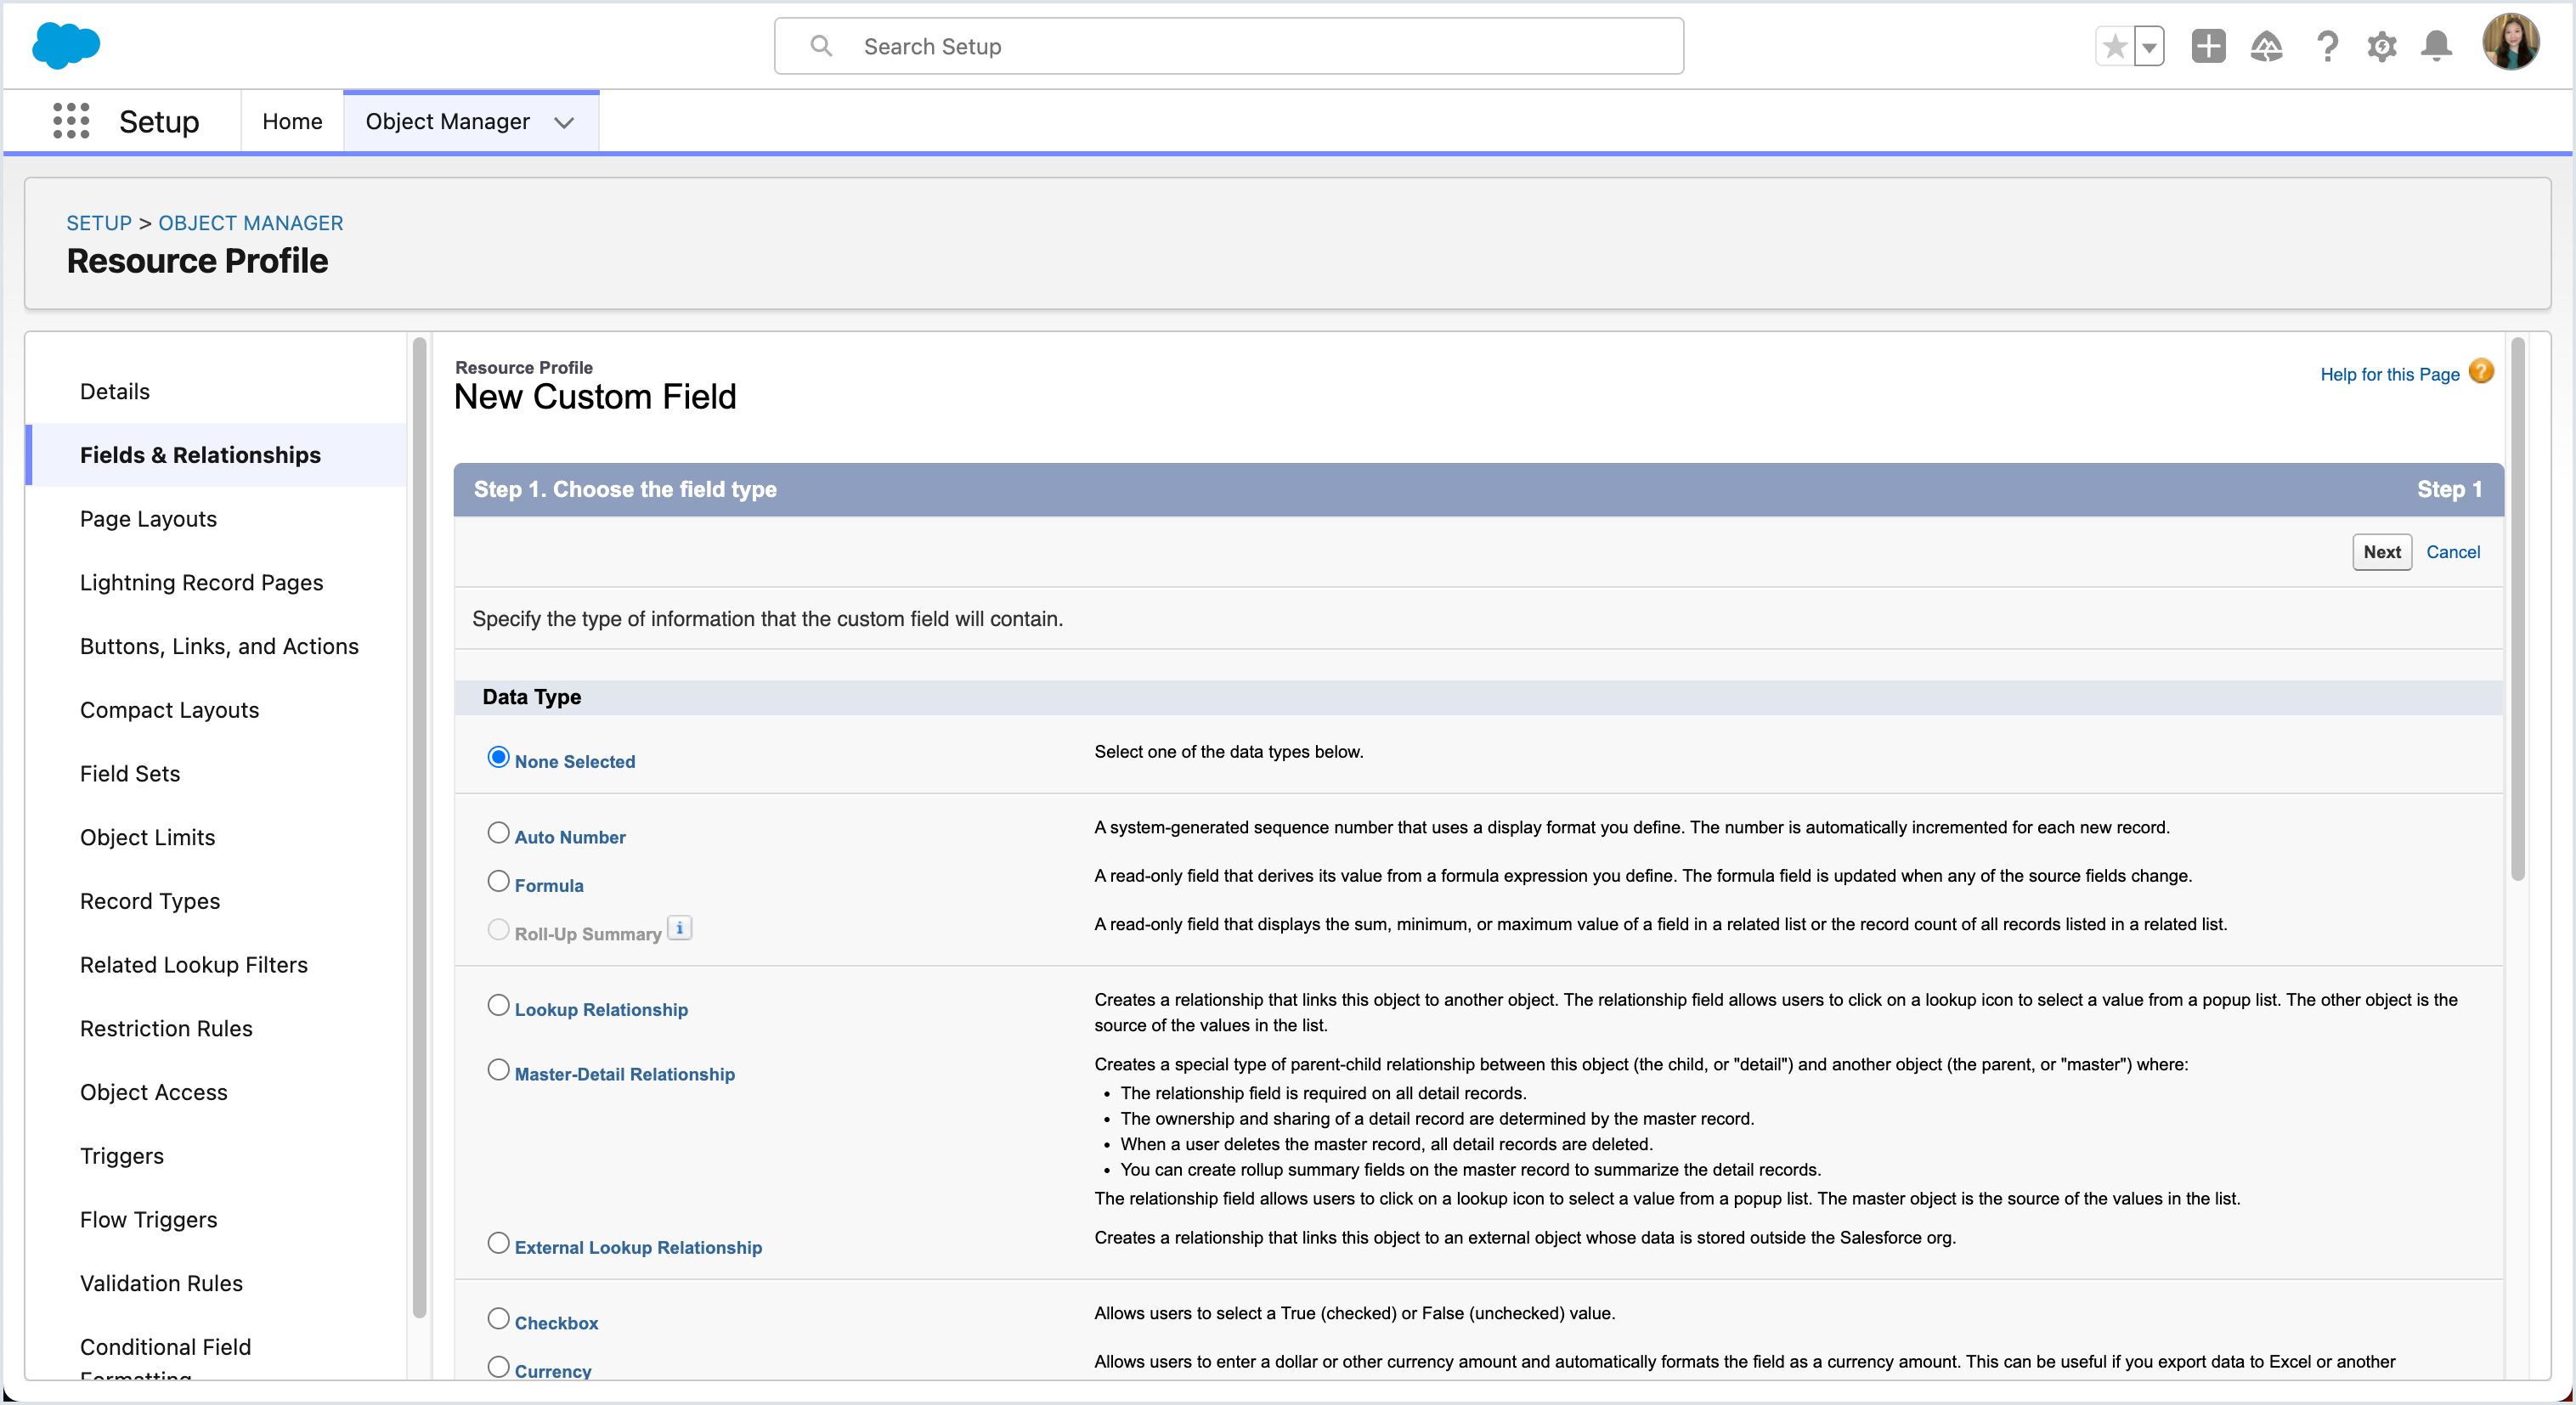Click the sidebar vertical scrollbar
Image resolution: width=2576 pixels, height=1405 pixels.
coord(419,828)
